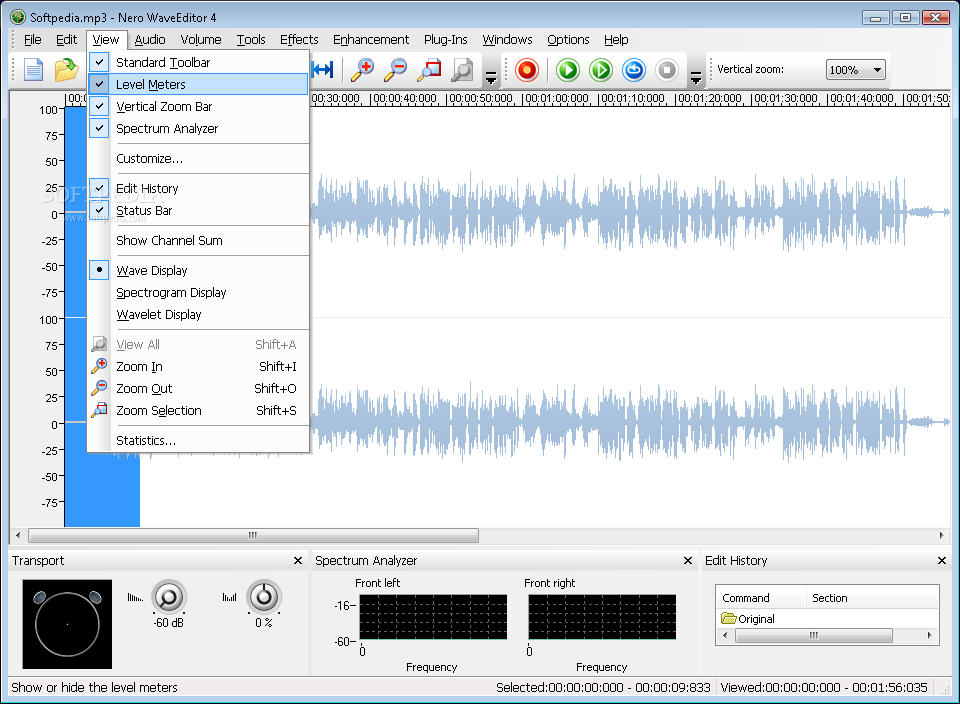This screenshot has width=960, height=704.
Task: Click waveform scrollbar right arrow
Action: point(942,536)
